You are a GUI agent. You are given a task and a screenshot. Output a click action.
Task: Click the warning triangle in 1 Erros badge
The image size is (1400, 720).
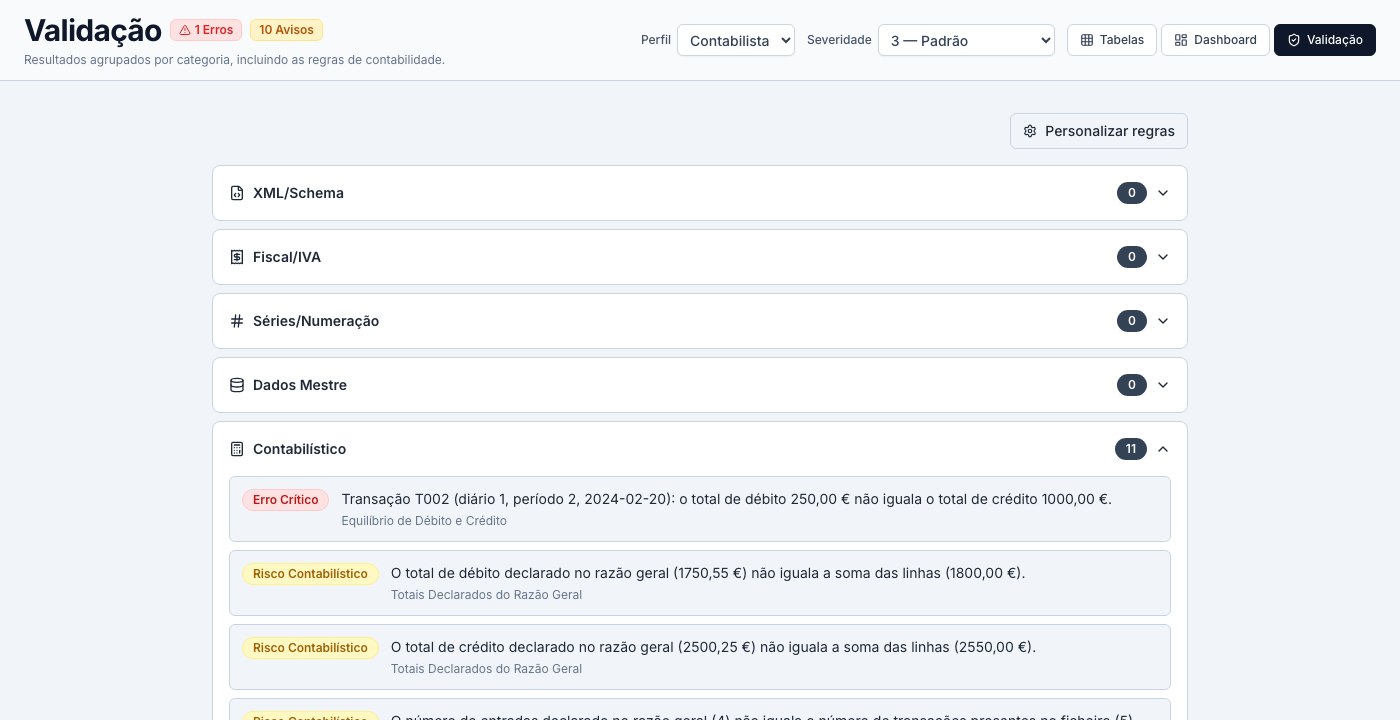(x=185, y=30)
